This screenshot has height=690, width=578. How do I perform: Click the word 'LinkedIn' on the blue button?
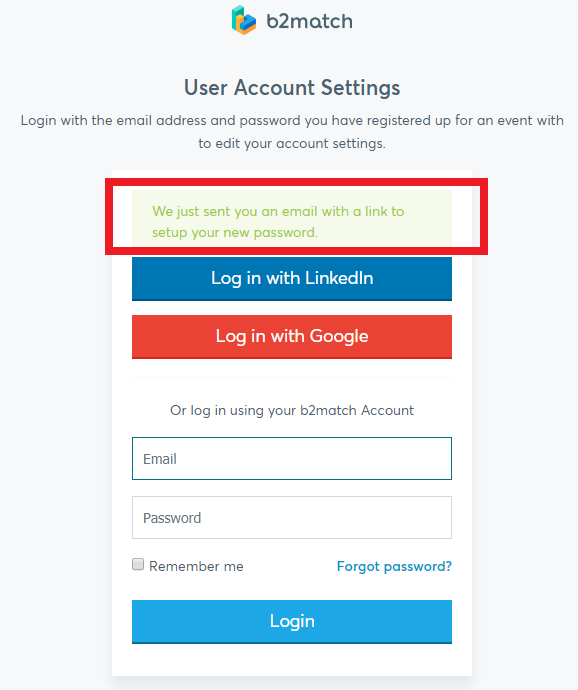(339, 278)
